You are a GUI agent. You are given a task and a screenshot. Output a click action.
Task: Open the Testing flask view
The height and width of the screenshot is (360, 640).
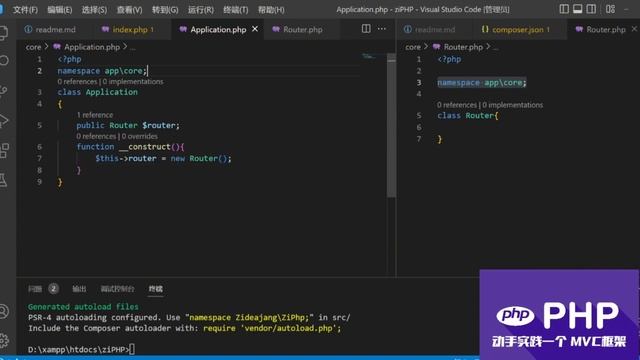click(4, 180)
